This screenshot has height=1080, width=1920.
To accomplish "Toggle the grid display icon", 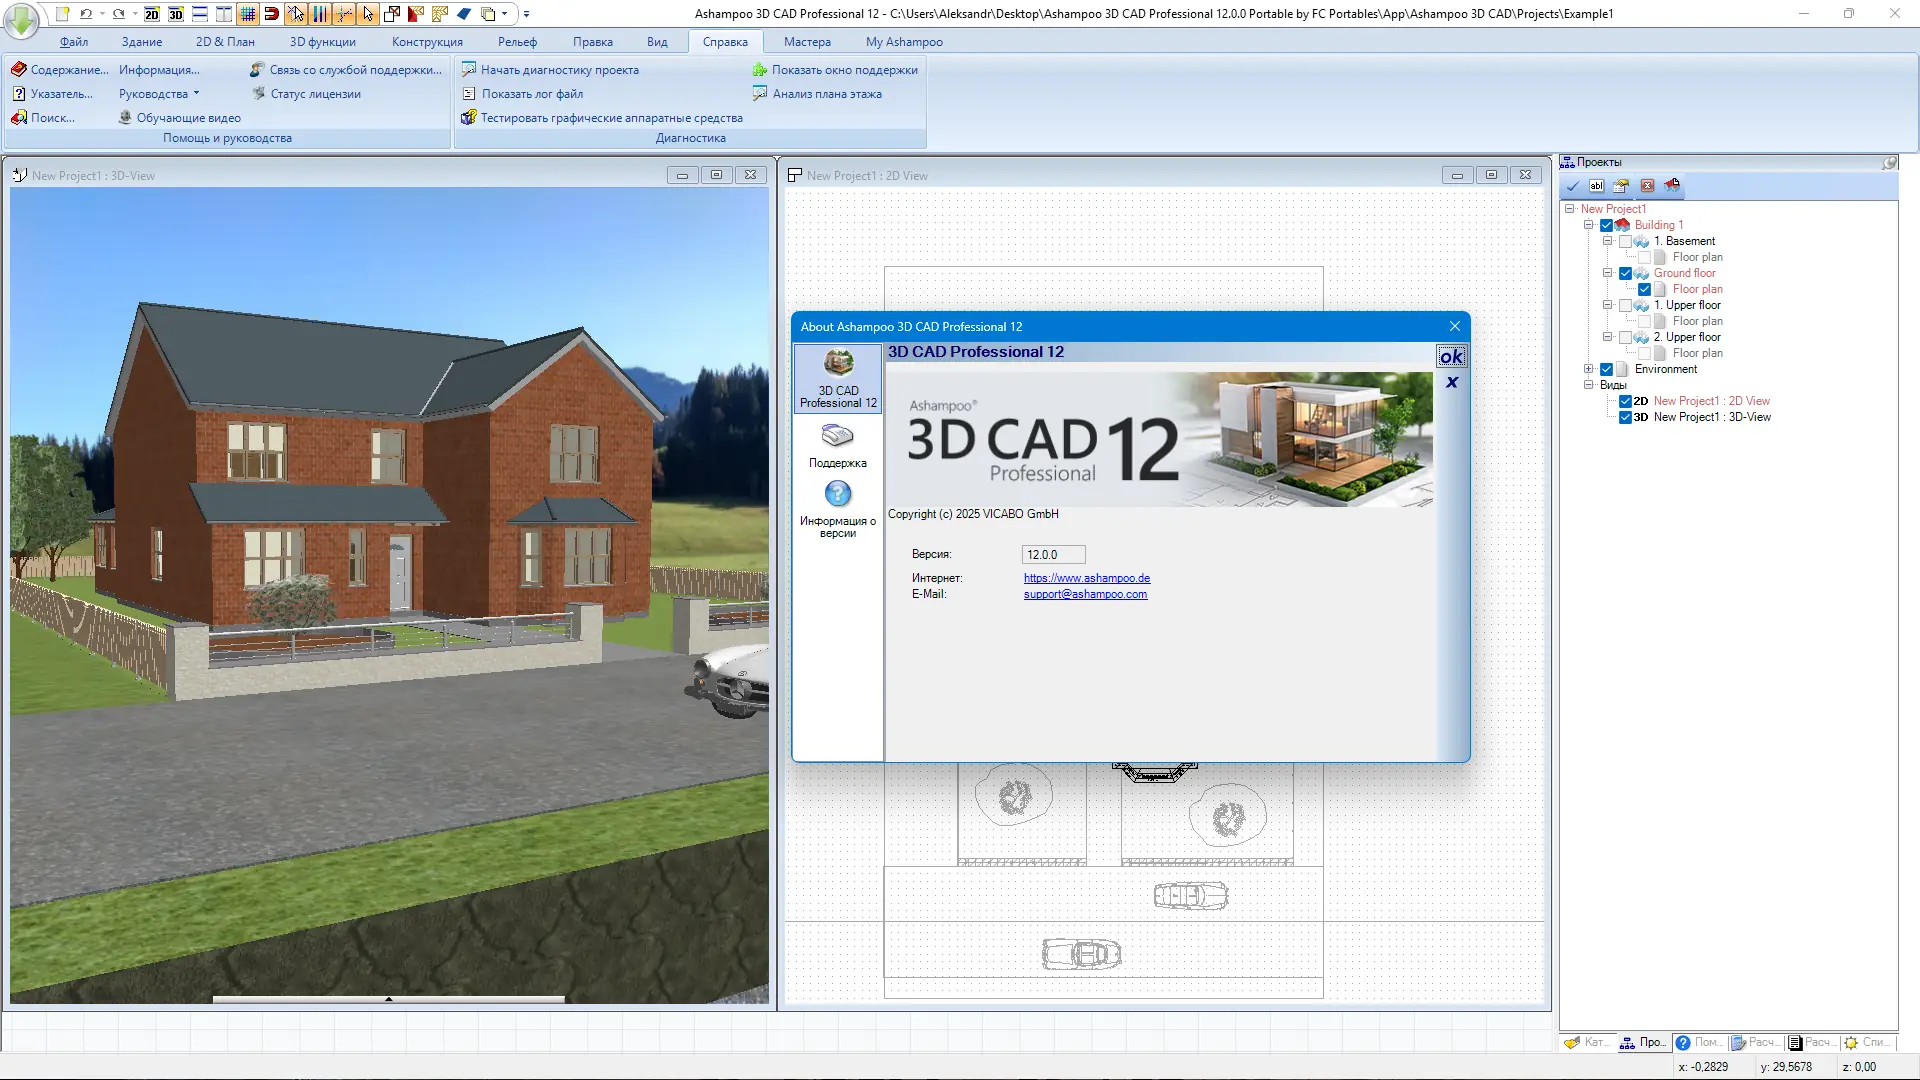I will tap(248, 14).
